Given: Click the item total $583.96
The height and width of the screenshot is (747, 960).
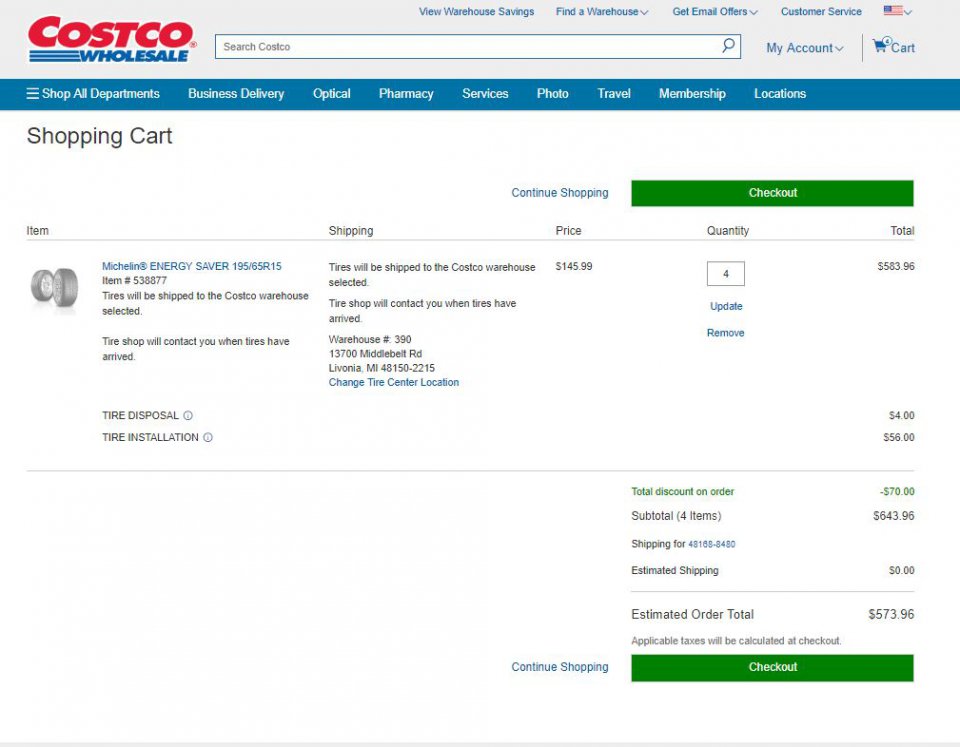Looking at the screenshot, I should pyautogui.click(x=896, y=266).
